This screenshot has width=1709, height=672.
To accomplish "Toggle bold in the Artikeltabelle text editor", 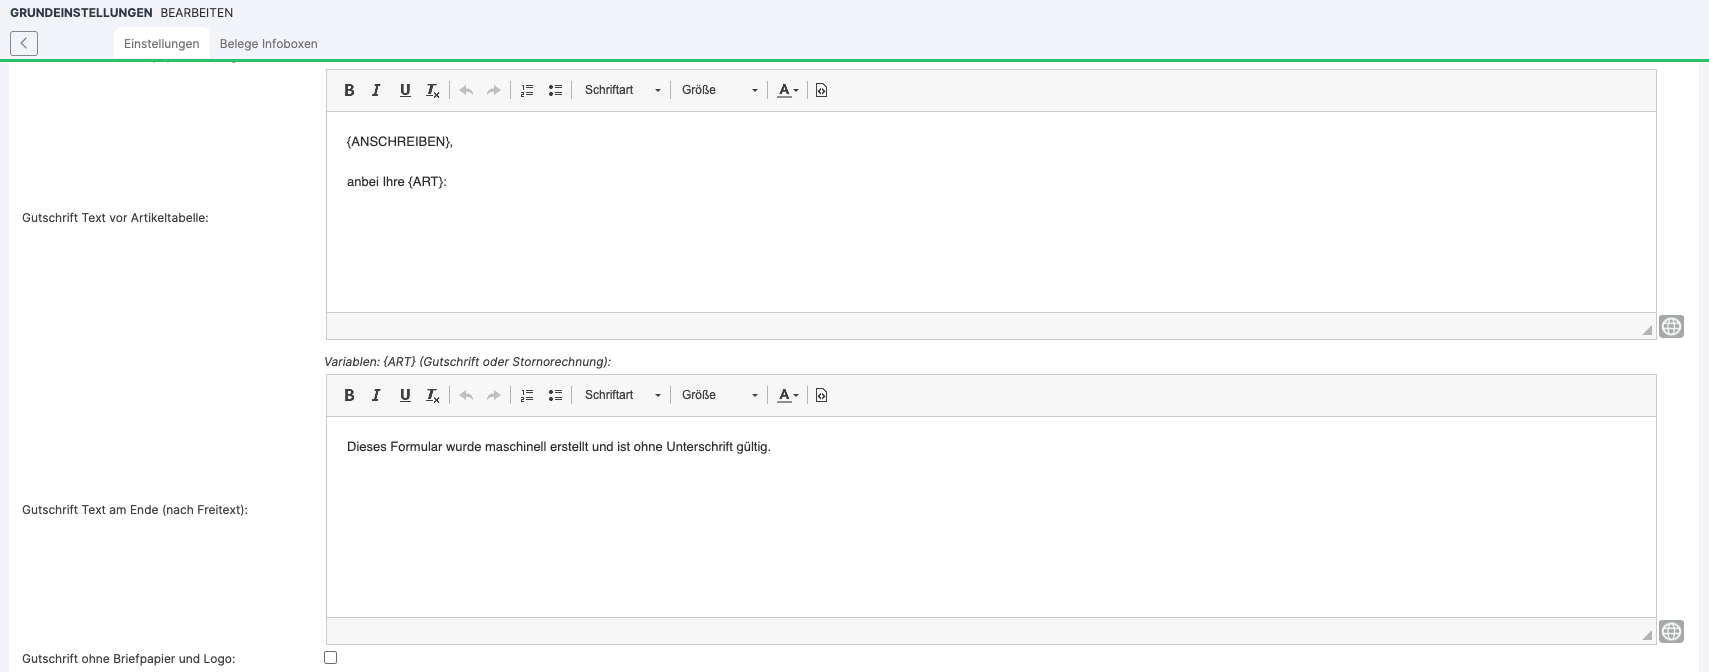I will (x=349, y=90).
